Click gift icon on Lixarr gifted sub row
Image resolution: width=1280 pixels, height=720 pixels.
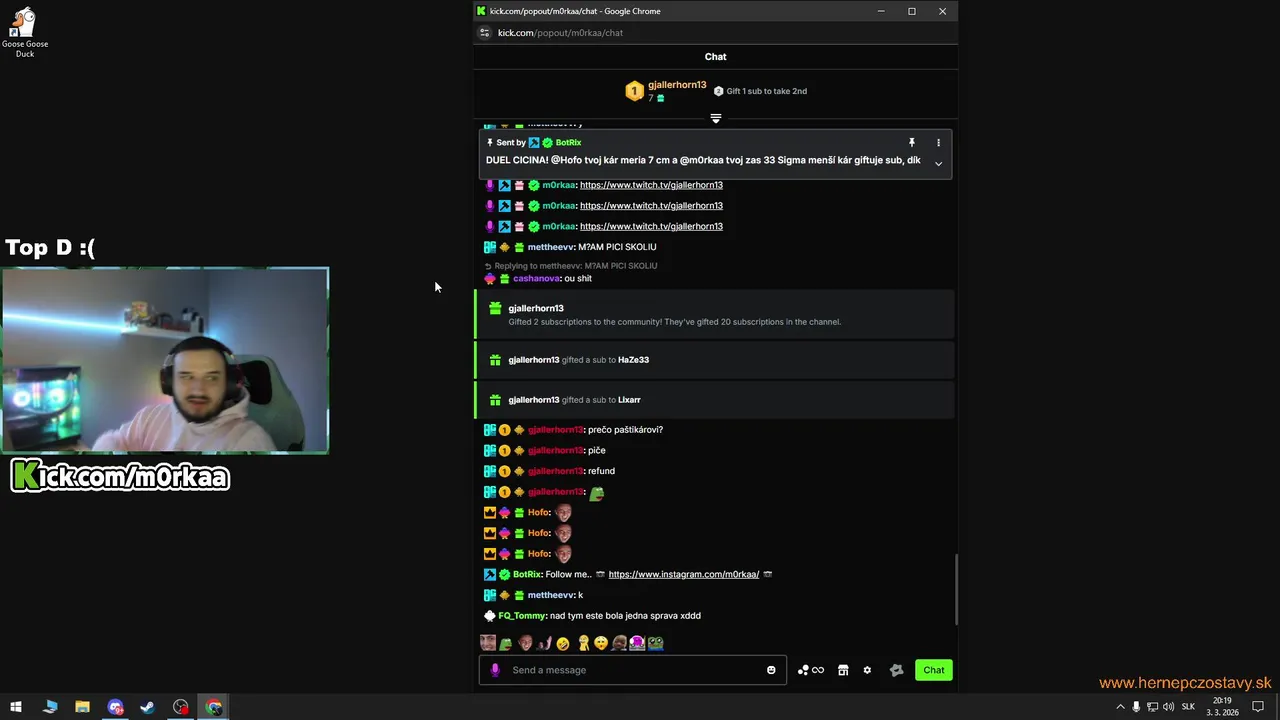pos(495,400)
